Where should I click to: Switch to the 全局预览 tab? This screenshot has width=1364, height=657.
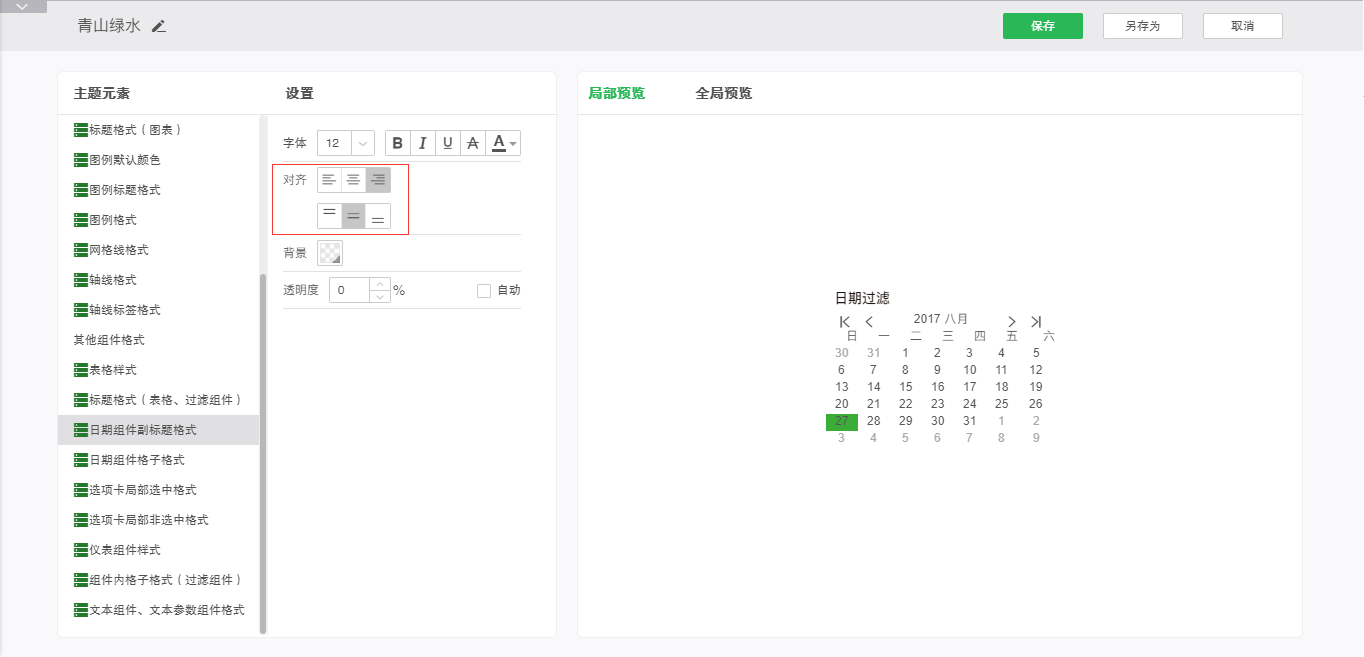click(x=723, y=93)
